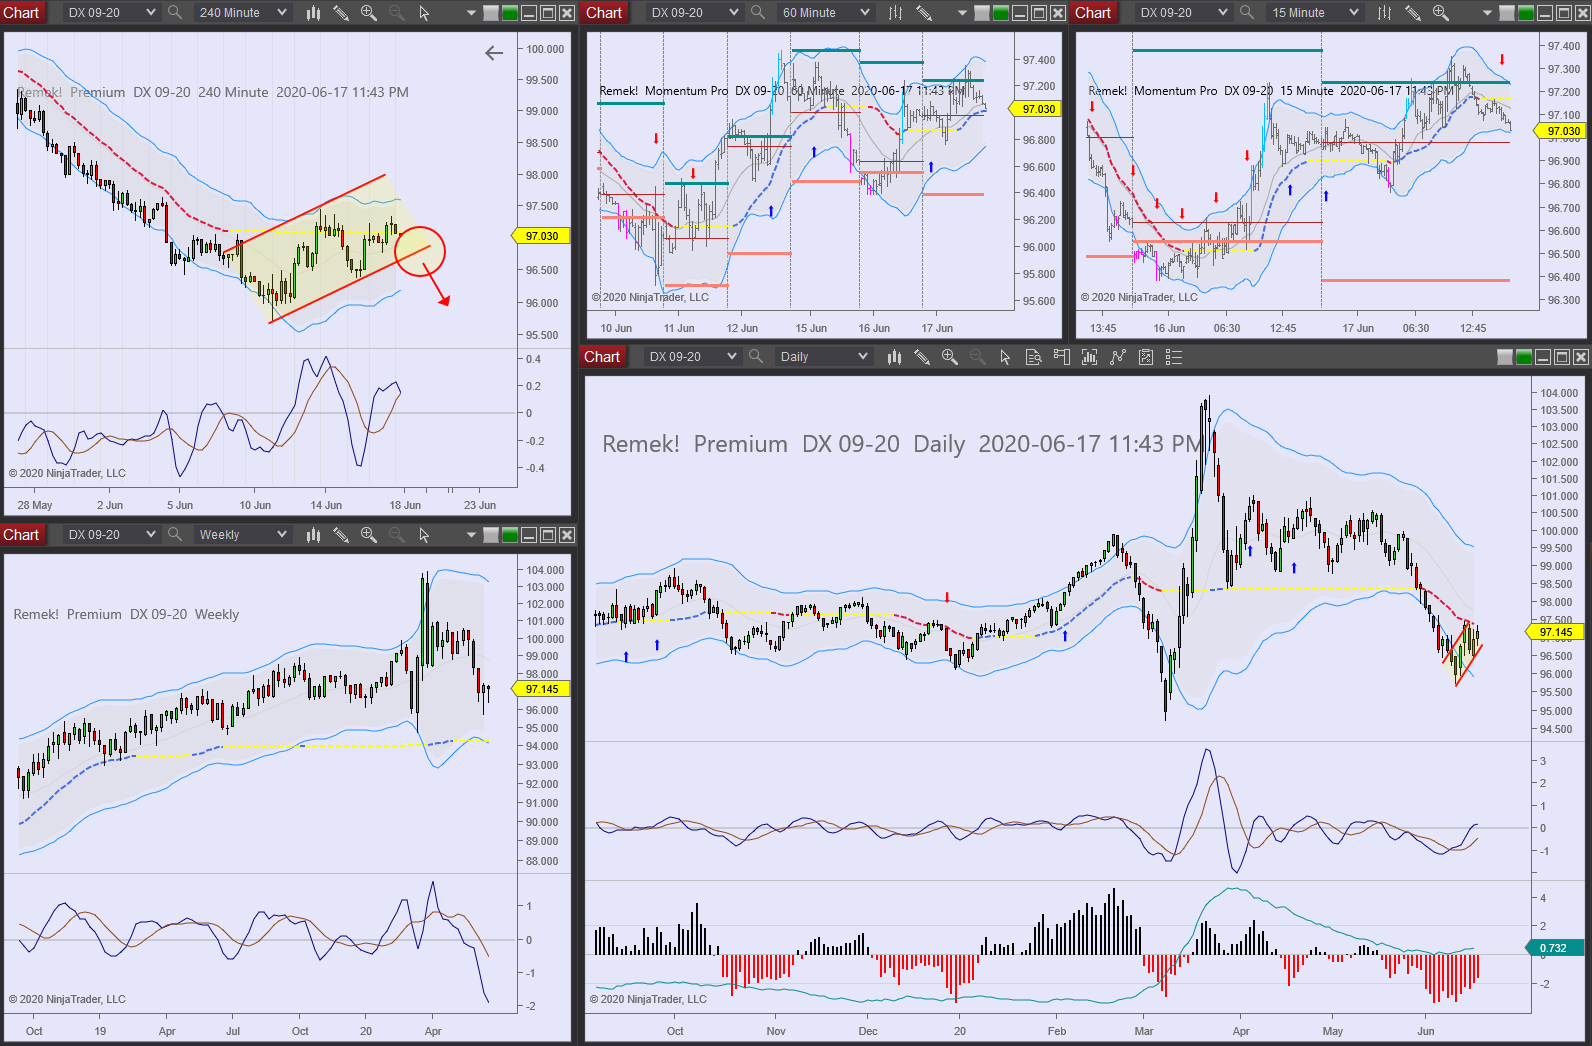Show the data box in Daily chart

coord(1033,357)
